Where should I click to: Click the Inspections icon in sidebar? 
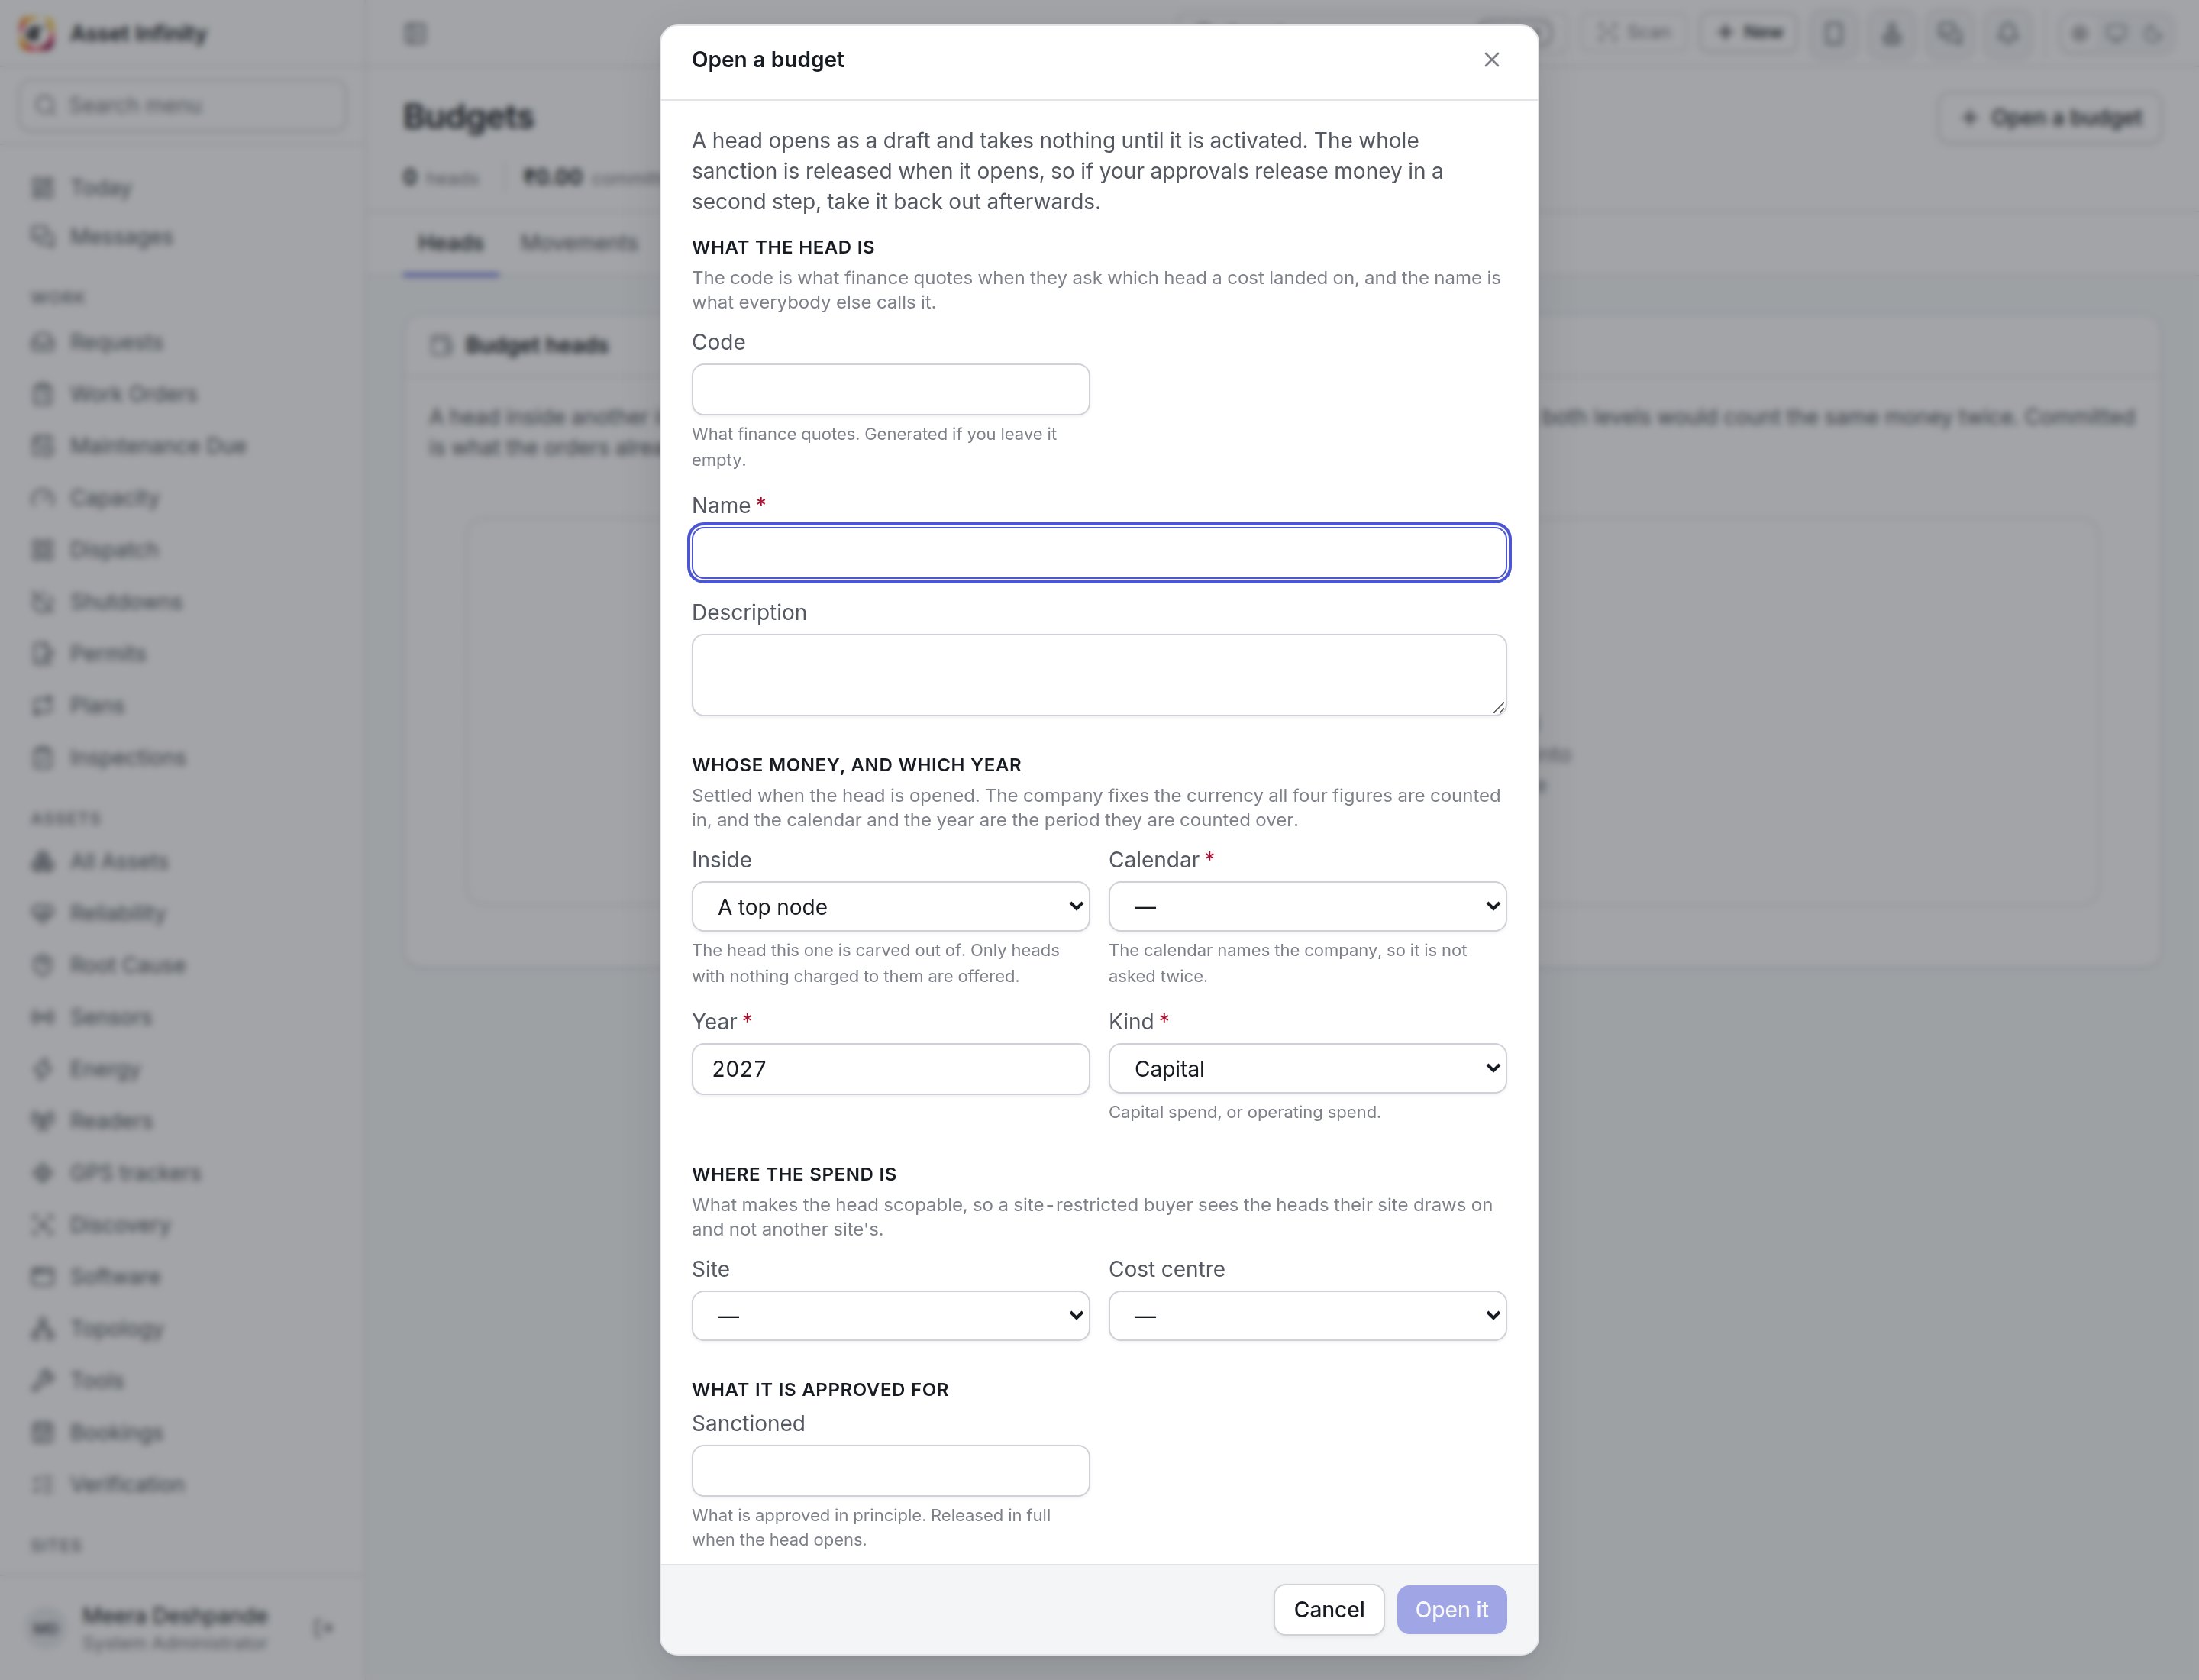(43, 758)
